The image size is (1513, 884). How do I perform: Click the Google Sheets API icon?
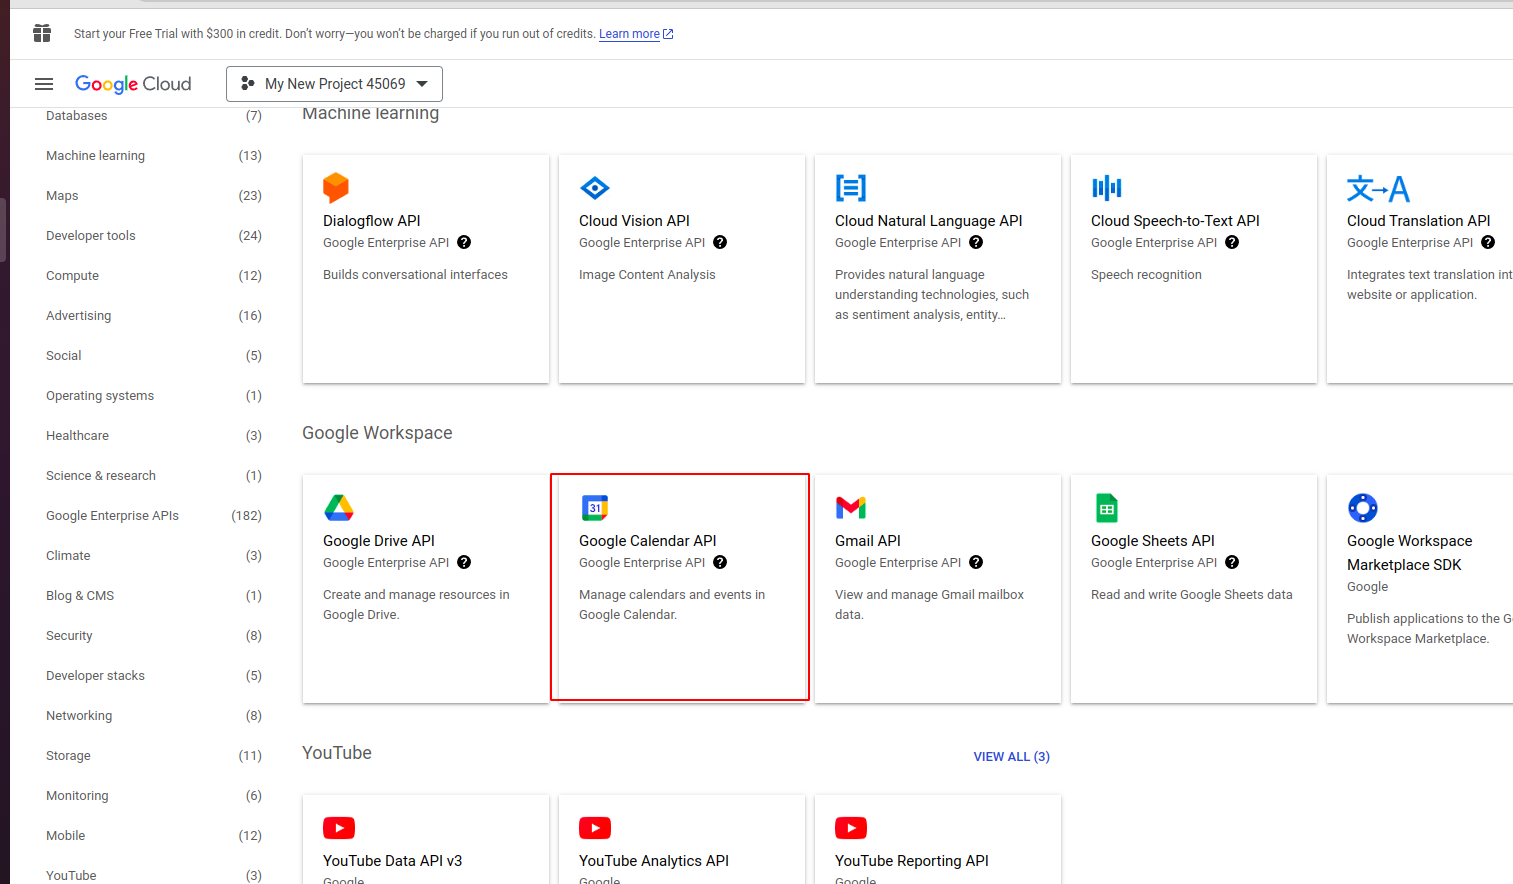(x=1106, y=508)
